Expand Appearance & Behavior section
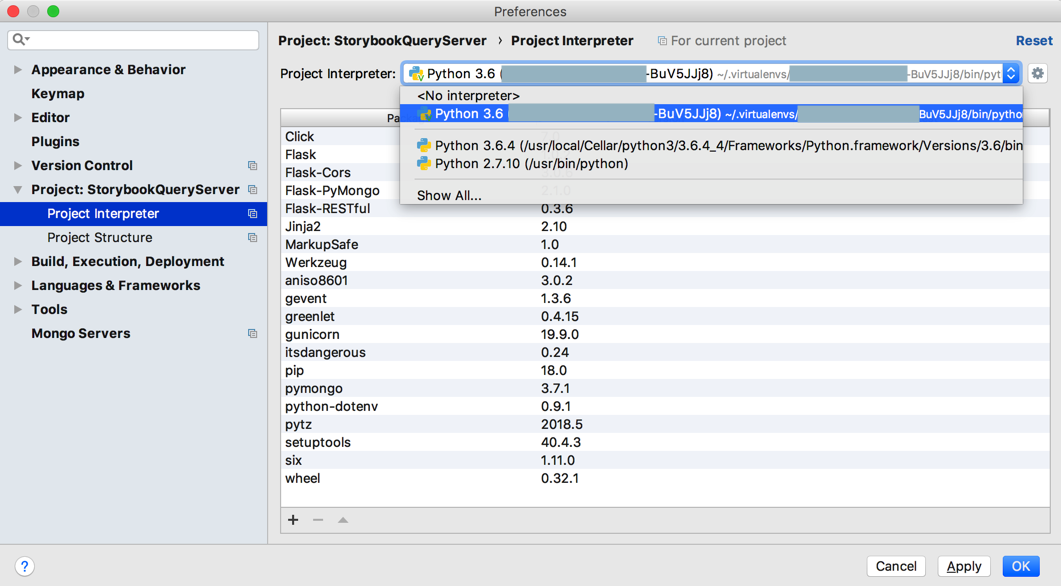The height and width of the screenshot is (586, 1061). (18, 70)
